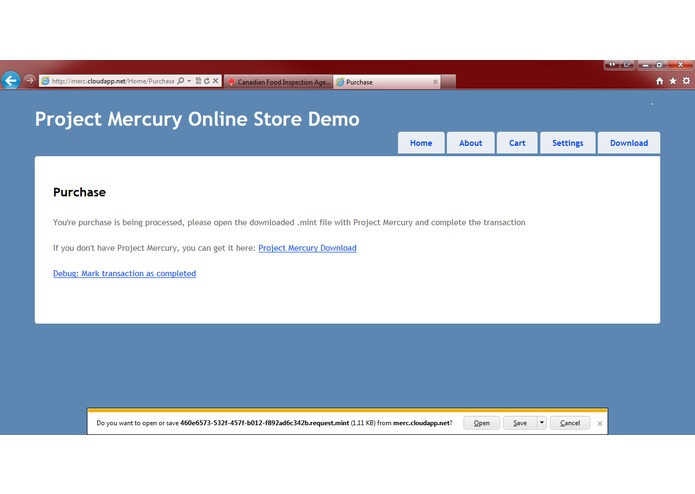Open the store Settings page

pyautogui.click(x=567, y=143)
